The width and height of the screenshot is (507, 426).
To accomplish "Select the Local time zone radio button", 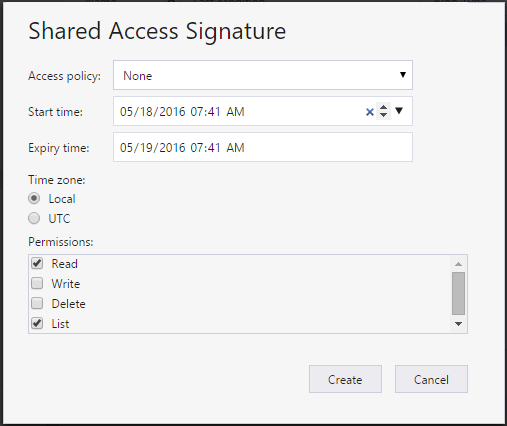I will point(34,199).
